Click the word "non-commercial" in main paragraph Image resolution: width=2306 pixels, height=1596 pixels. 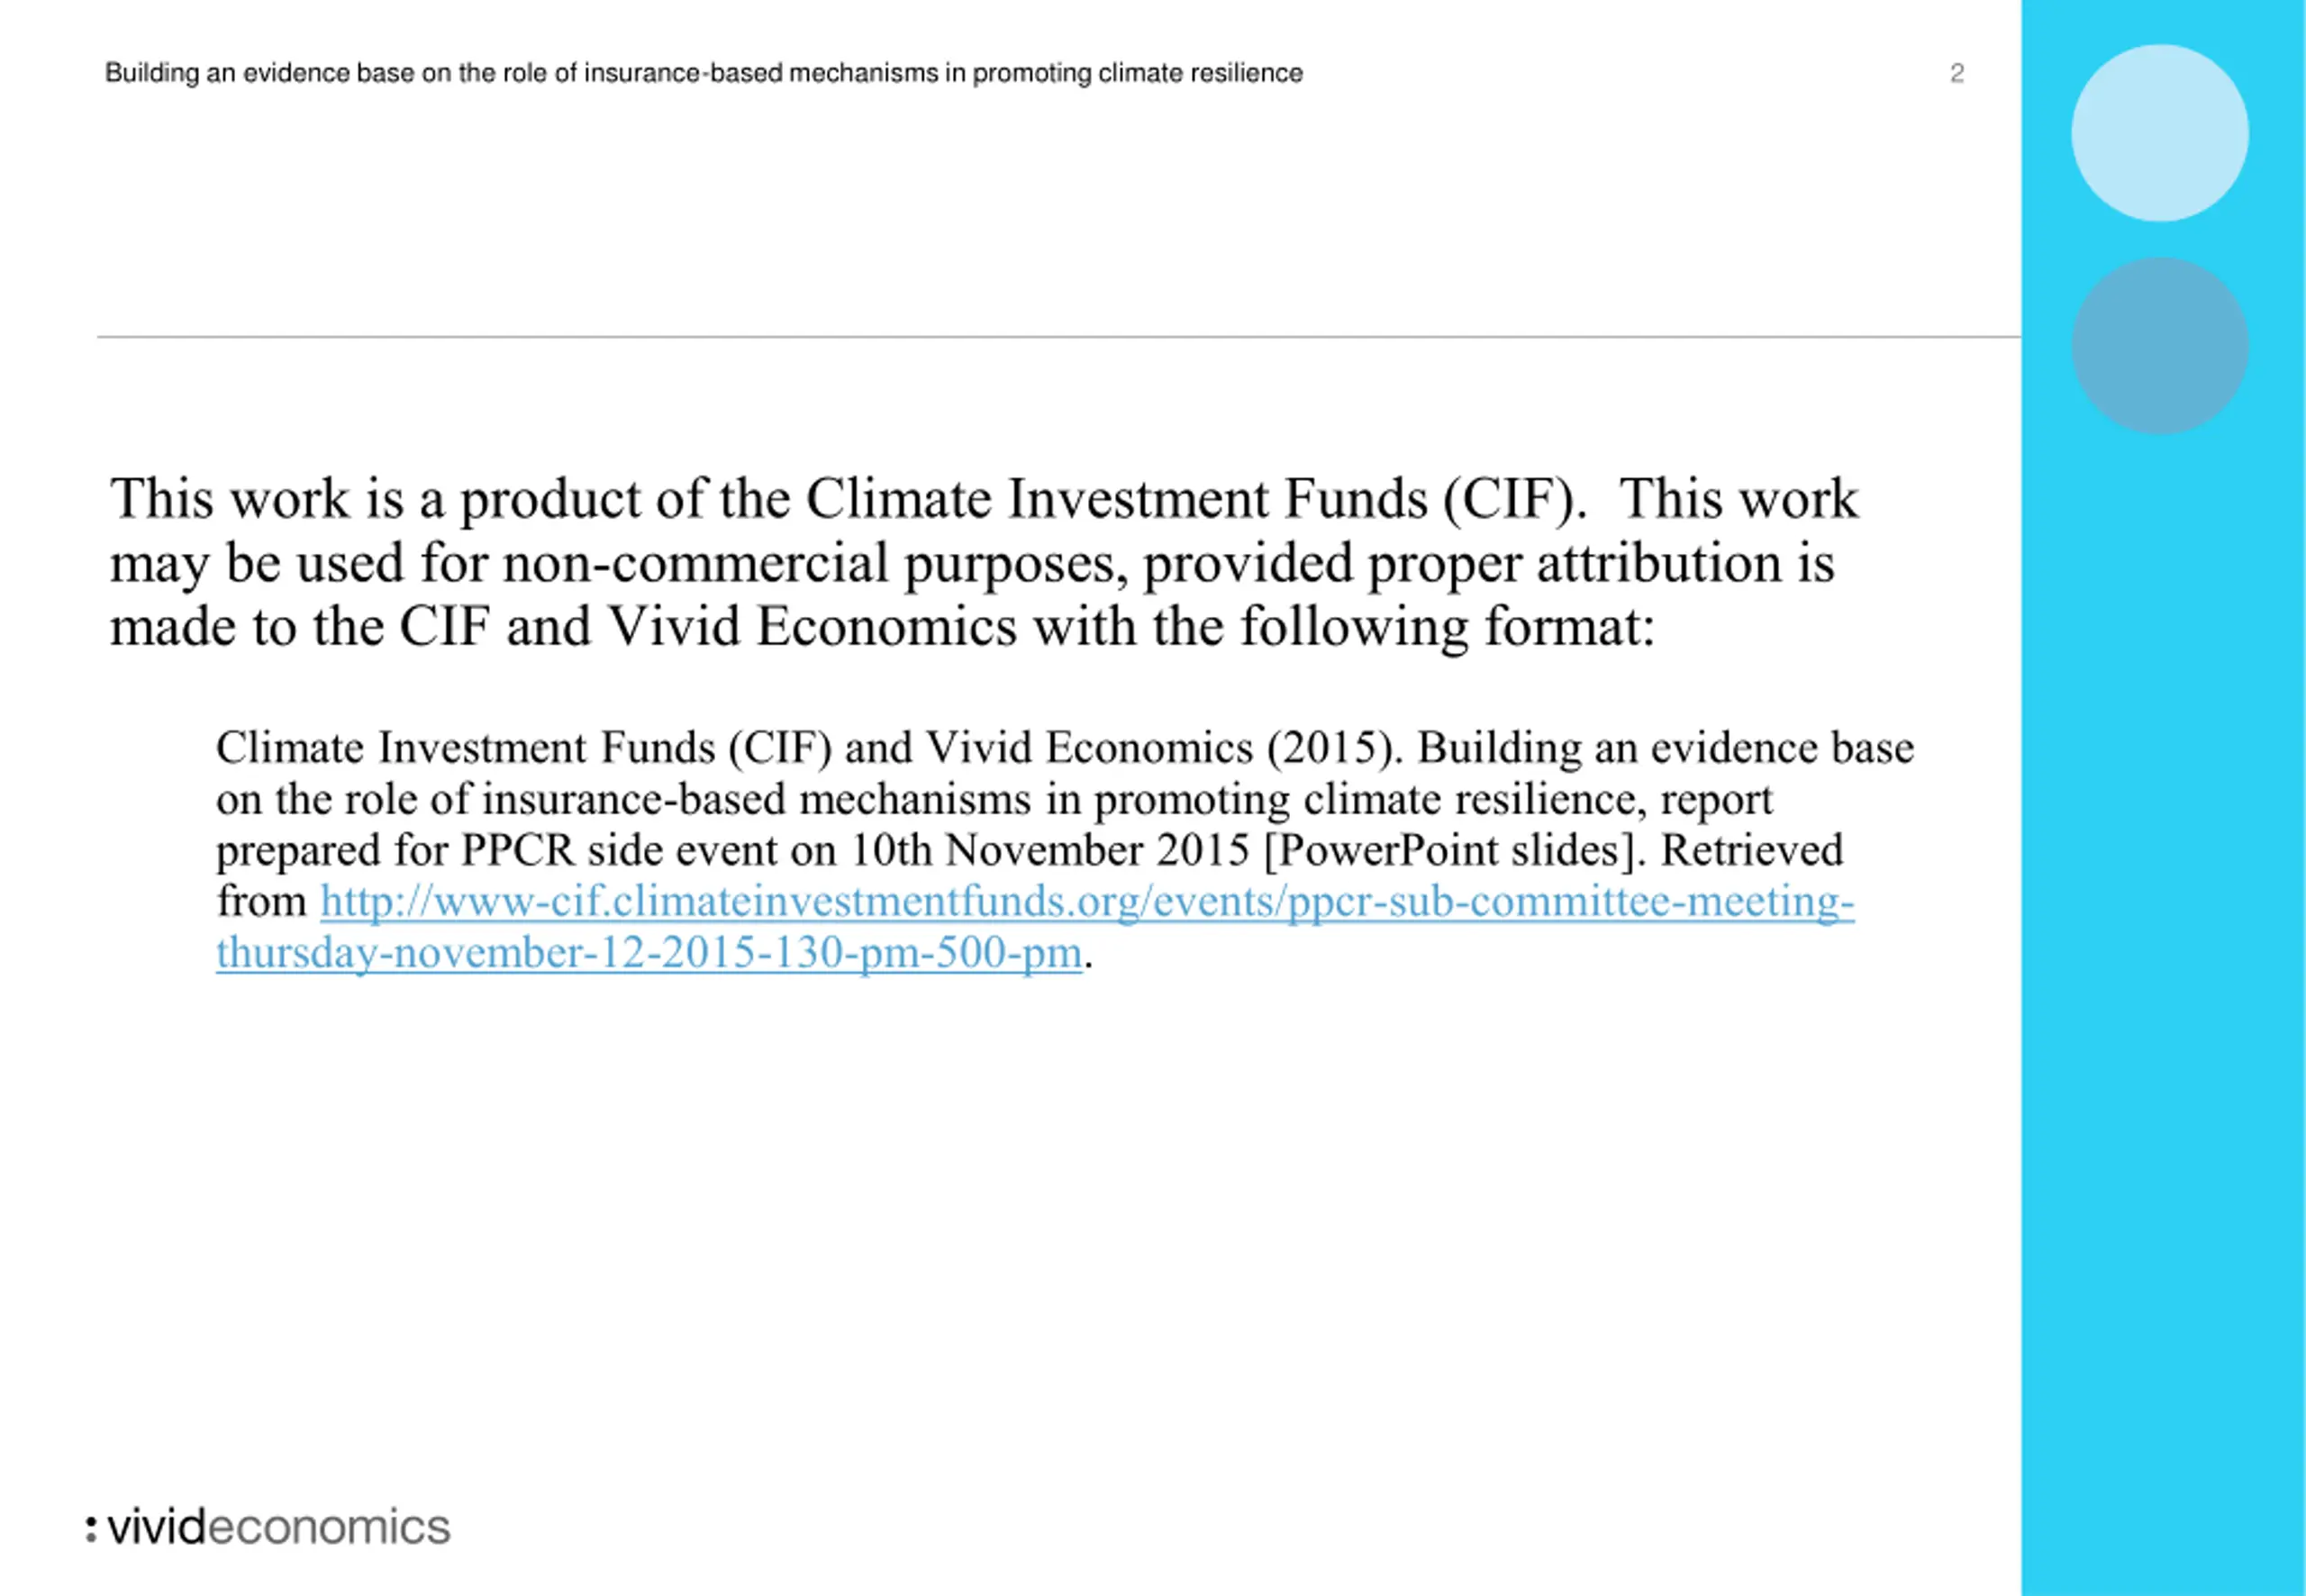(x=695, y=563)
